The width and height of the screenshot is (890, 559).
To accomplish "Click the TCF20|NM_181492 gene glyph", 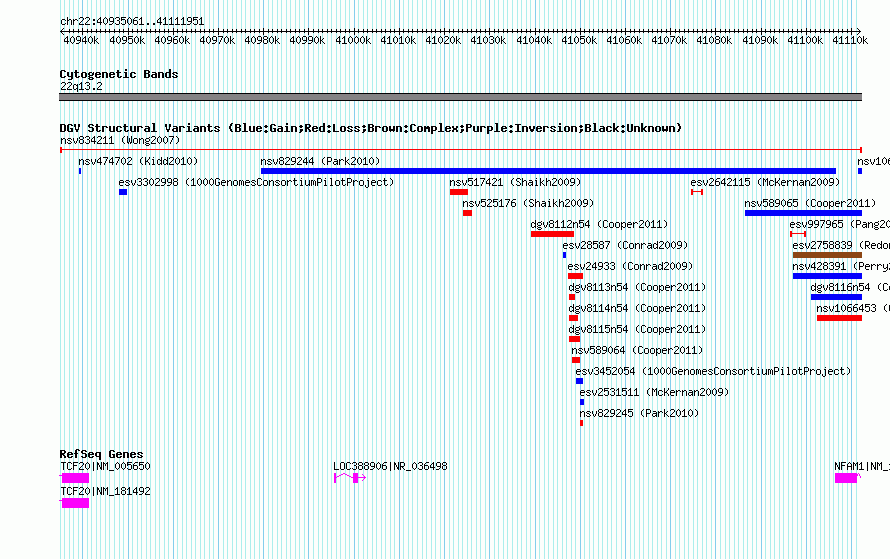I will 74,503.
